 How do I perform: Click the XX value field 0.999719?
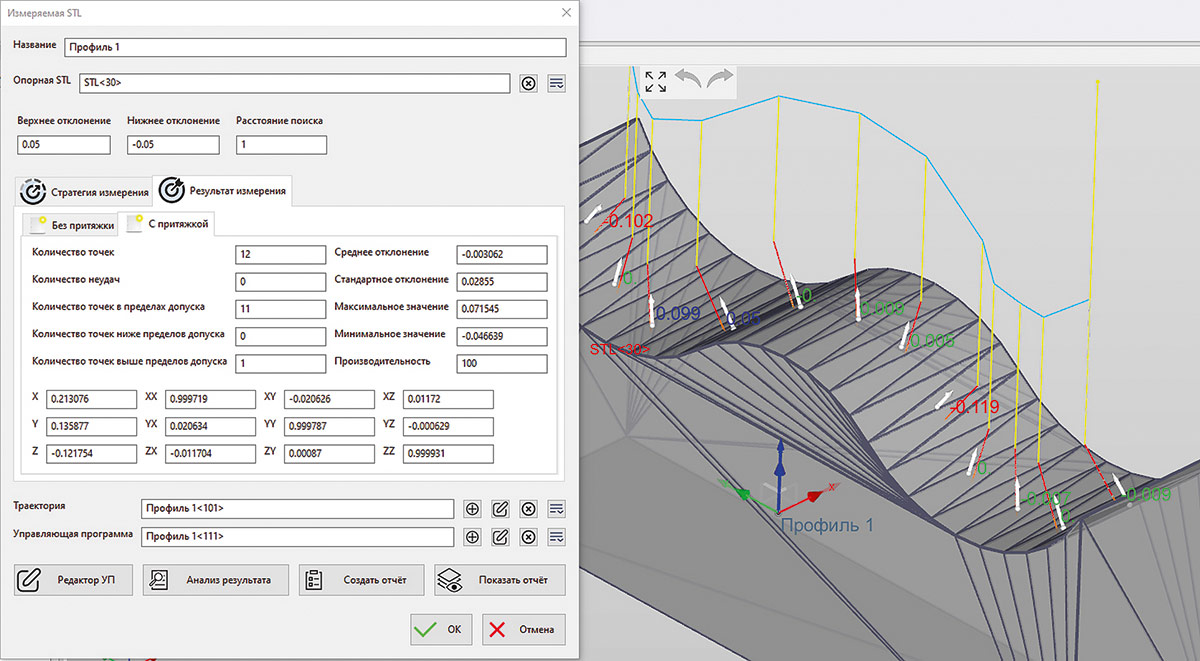point(210,399)
